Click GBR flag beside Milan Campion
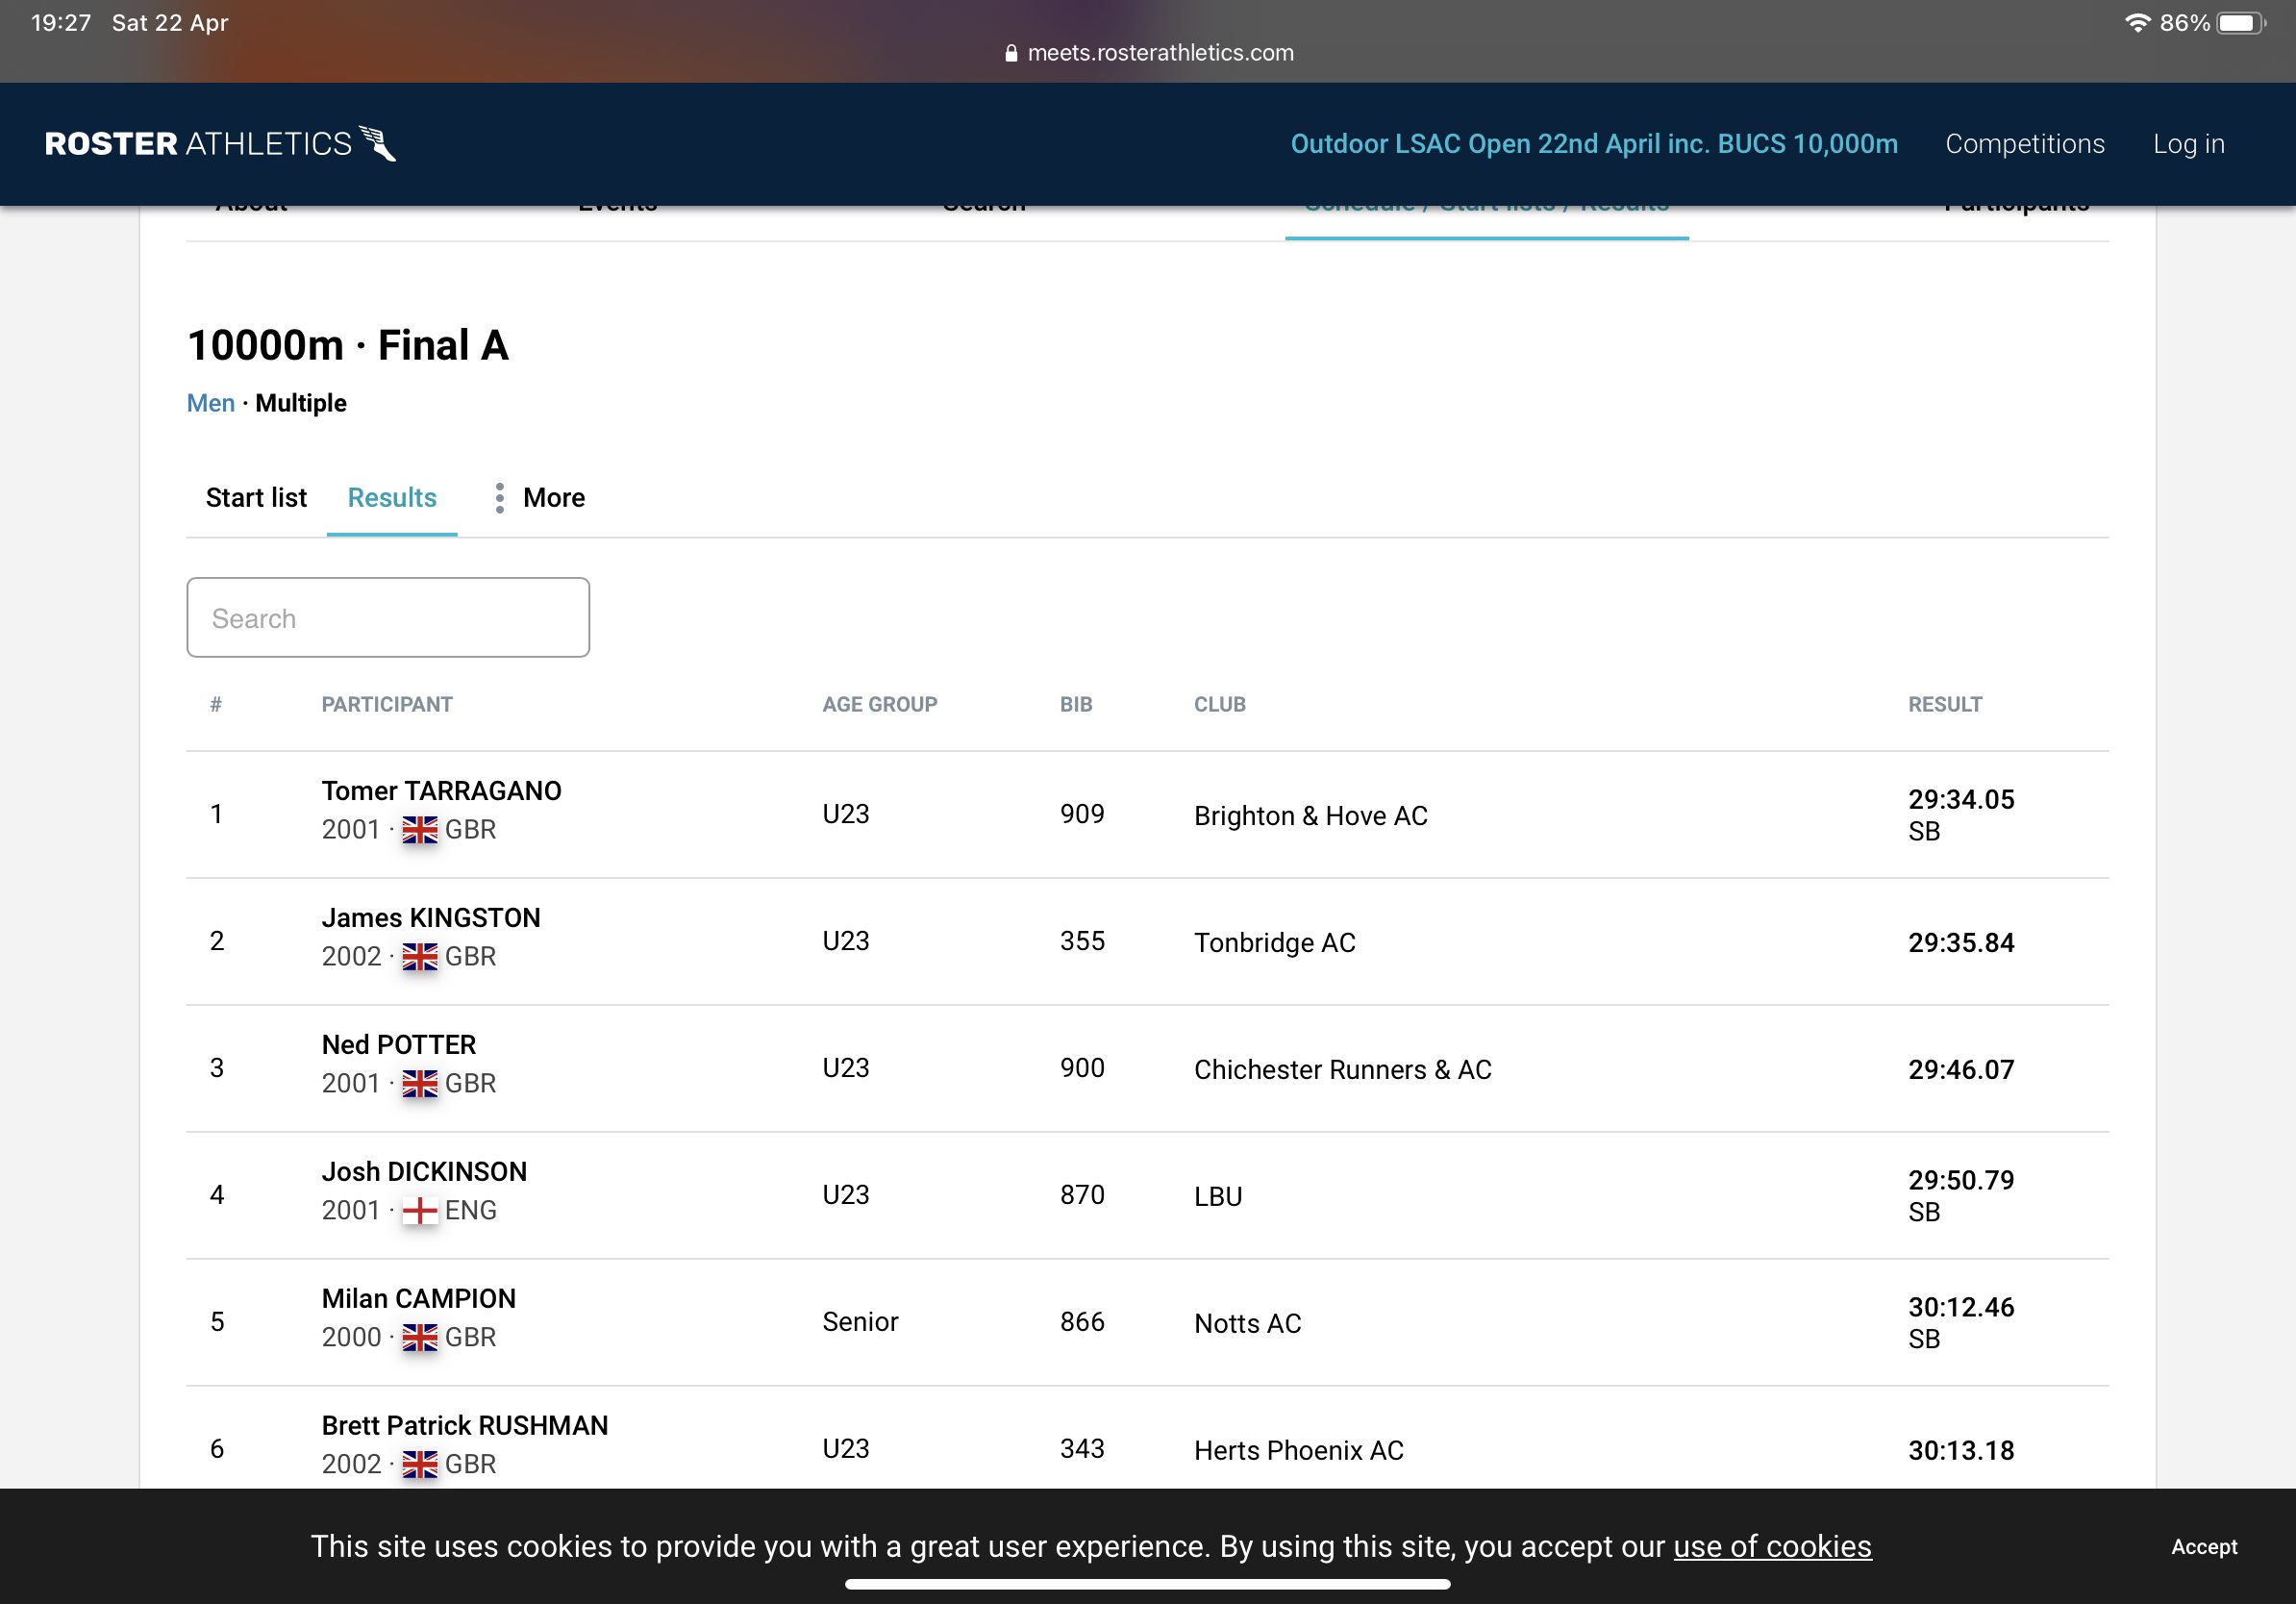This screenshot has height=1604, width=2296. click(x=420, y=1338)
